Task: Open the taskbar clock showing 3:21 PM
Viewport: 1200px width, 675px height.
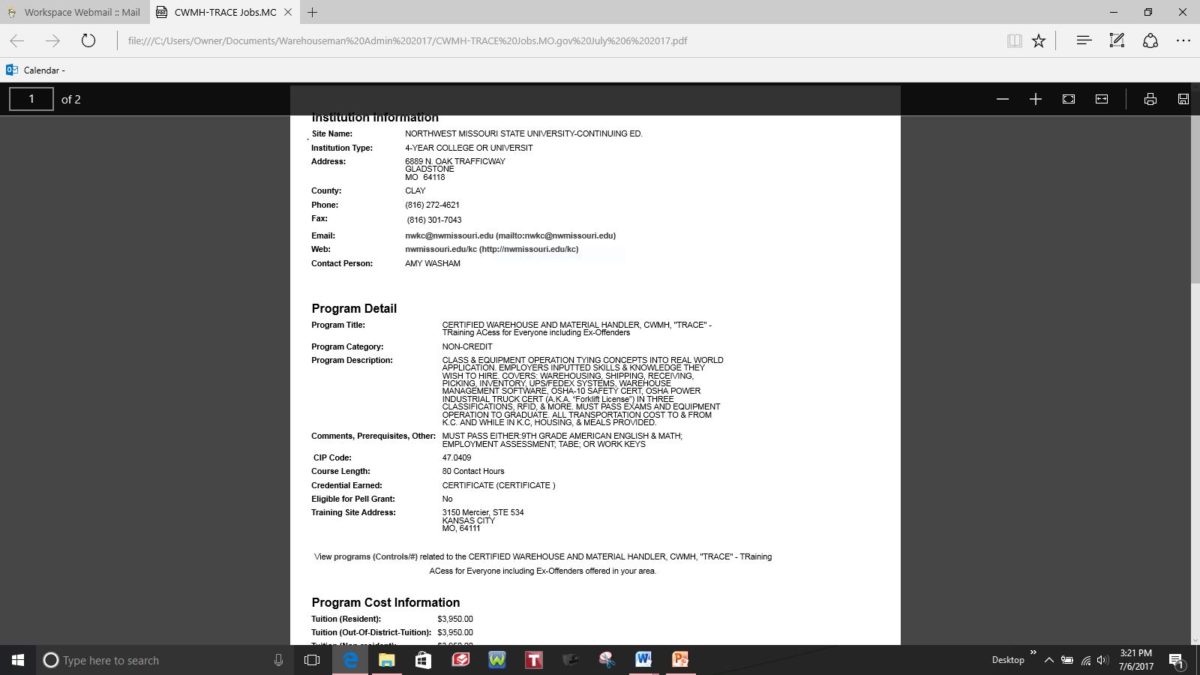Action: tap(1138, 660)
